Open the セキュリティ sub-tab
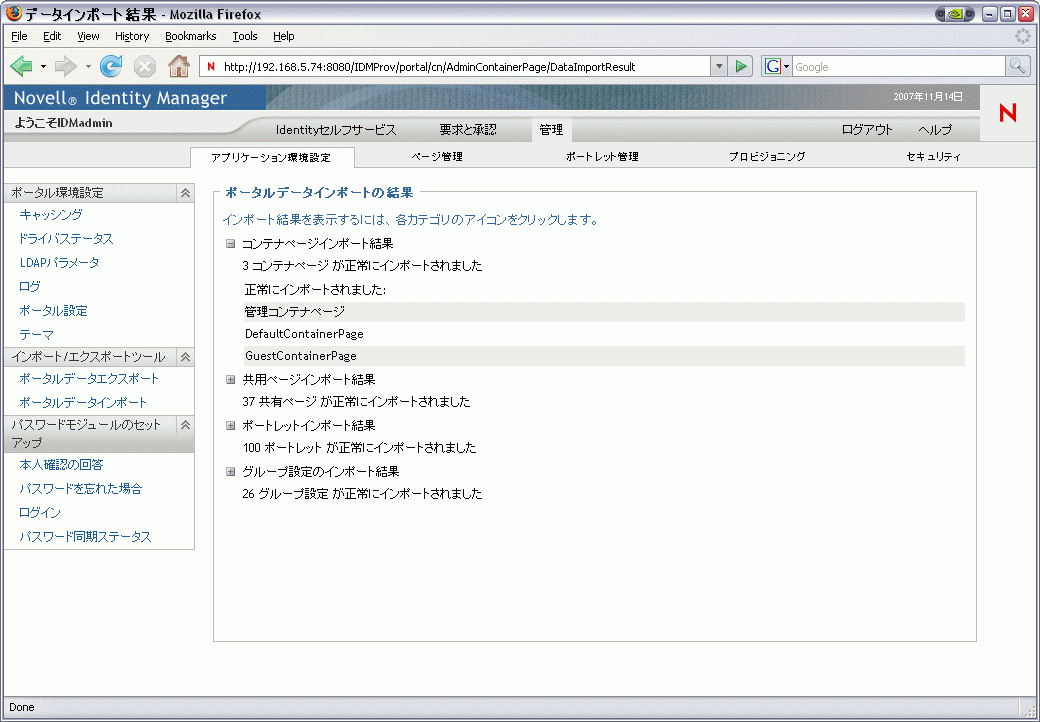This screenshot has width=1040, height=722. pyautogui.click(x=933, y=156)
